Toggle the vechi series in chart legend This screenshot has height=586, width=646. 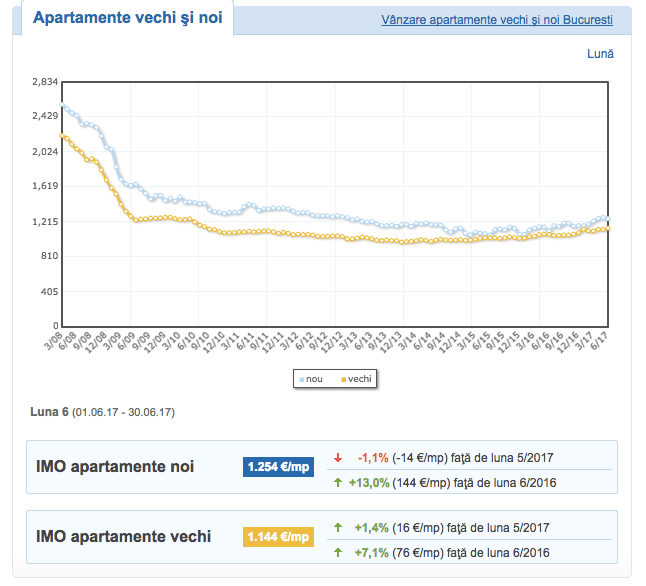pos(357,379)
